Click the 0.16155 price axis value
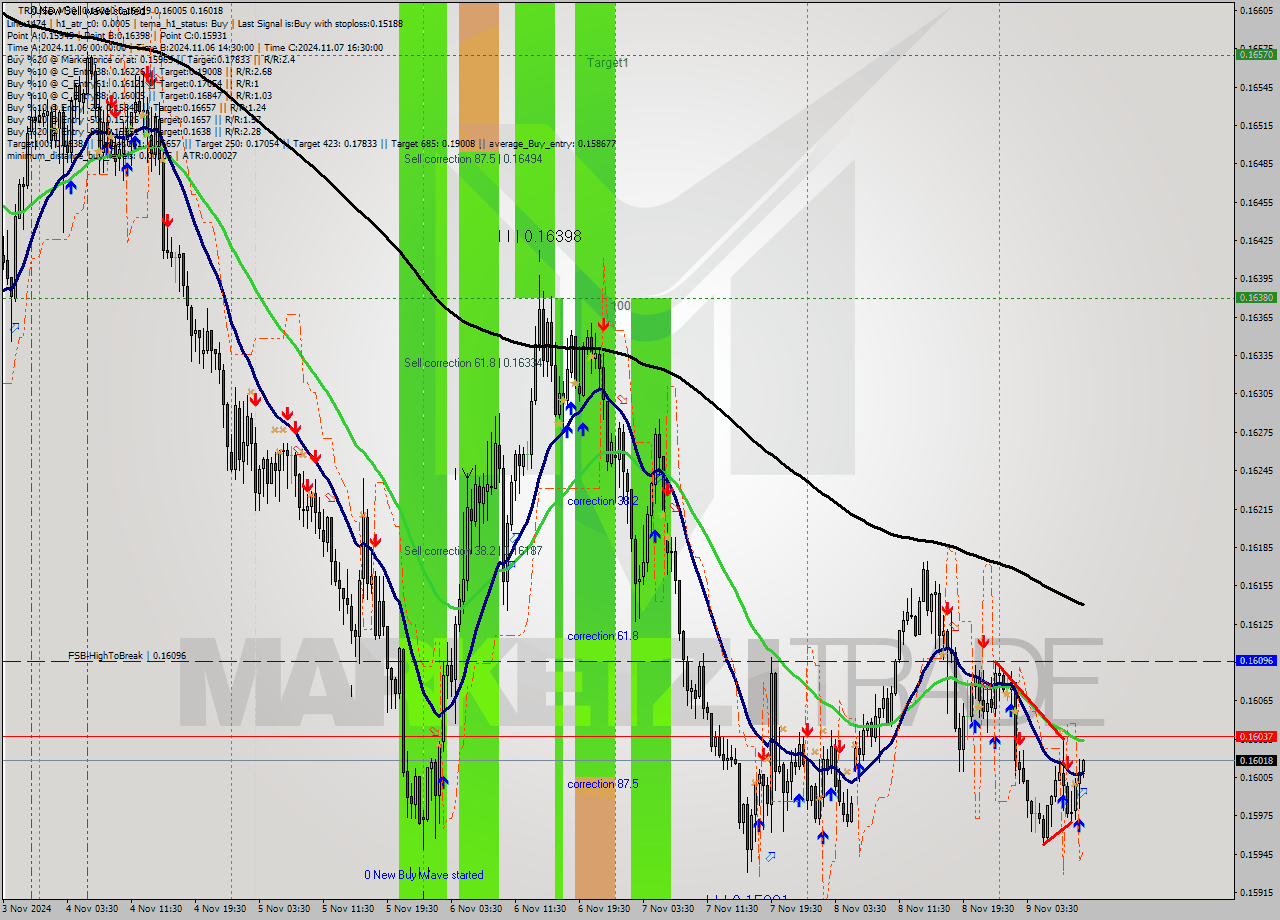 (1257, 586)
